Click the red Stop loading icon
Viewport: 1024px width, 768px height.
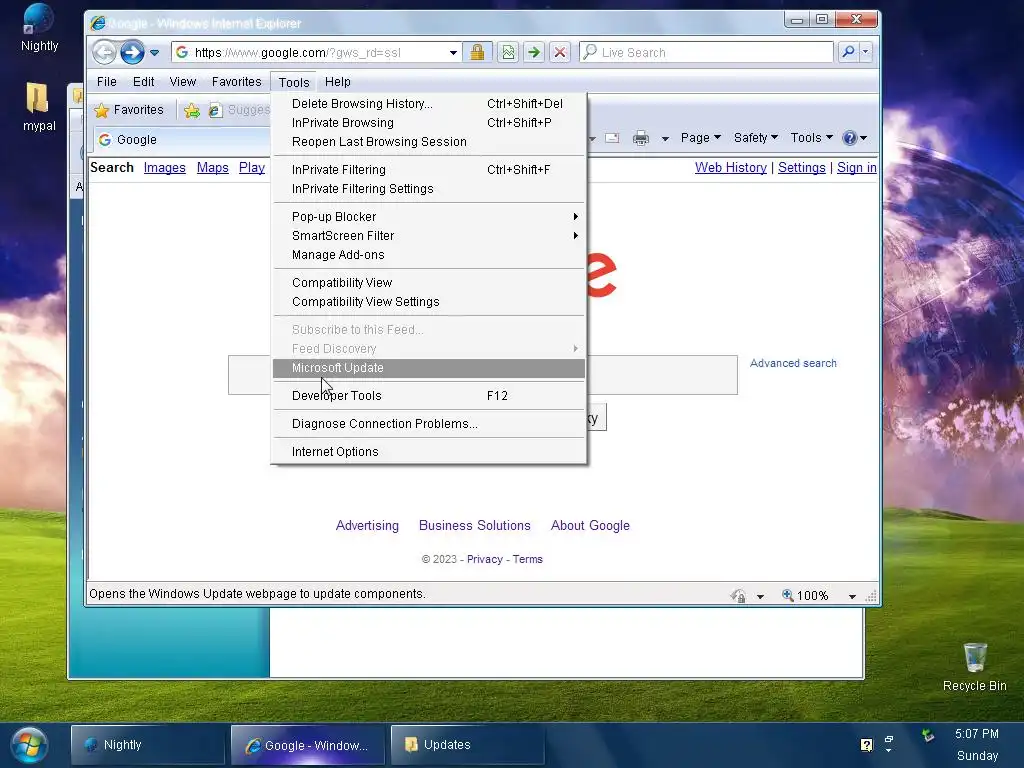click(560, 52)
